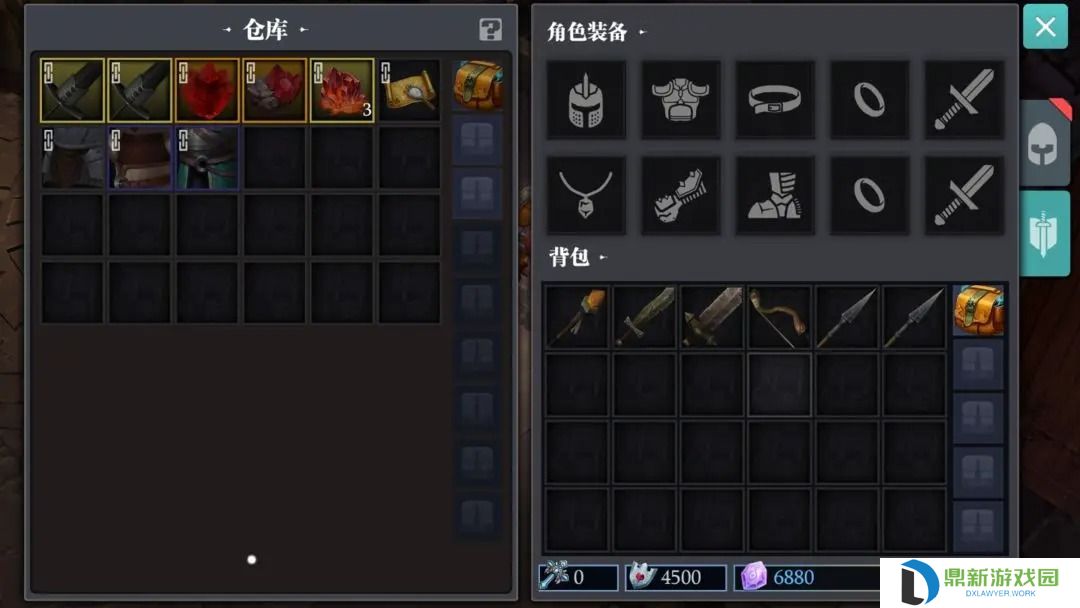
Task: Close the inventory panel with X
Action: [1045, 27]
